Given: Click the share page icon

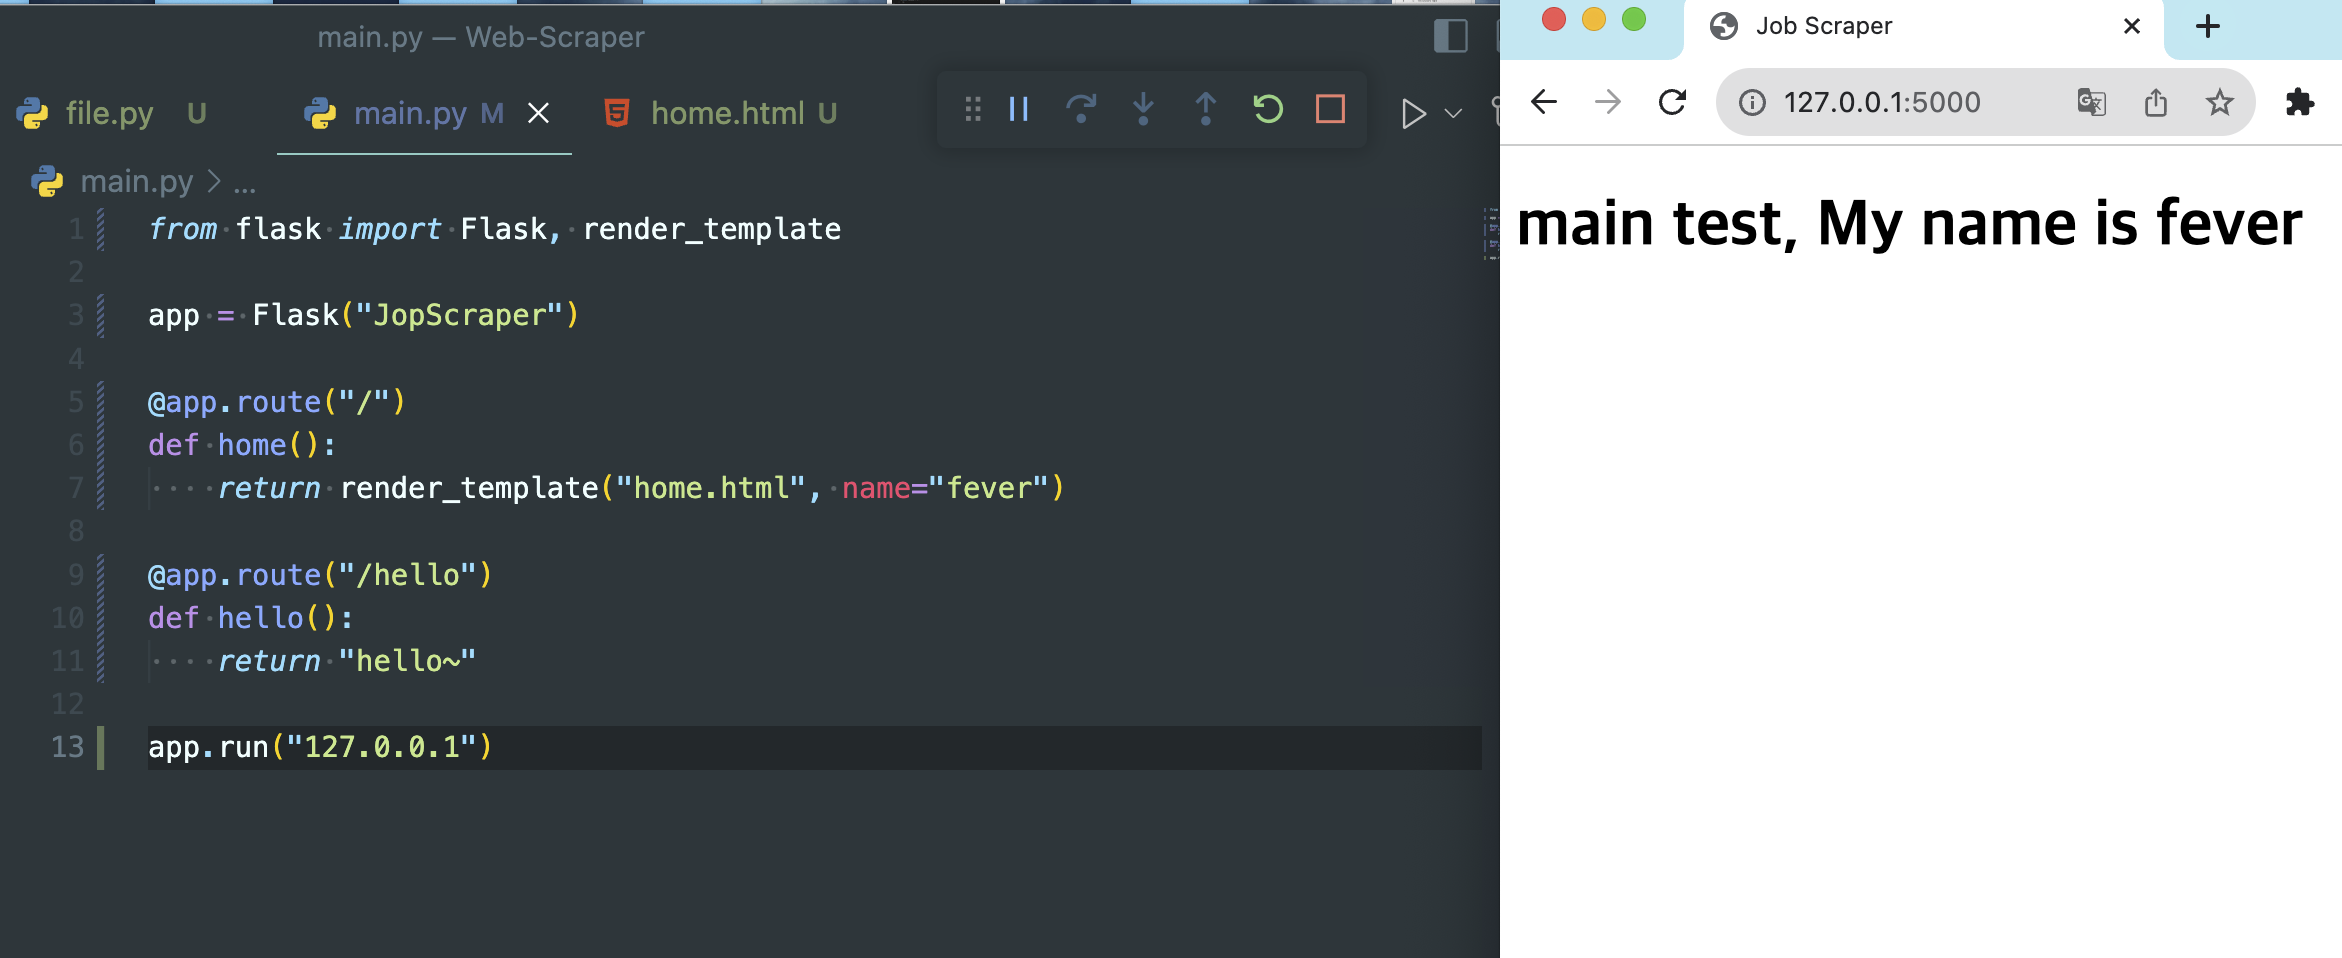Looking at the screenshot, I should (x=2156, y=102).
